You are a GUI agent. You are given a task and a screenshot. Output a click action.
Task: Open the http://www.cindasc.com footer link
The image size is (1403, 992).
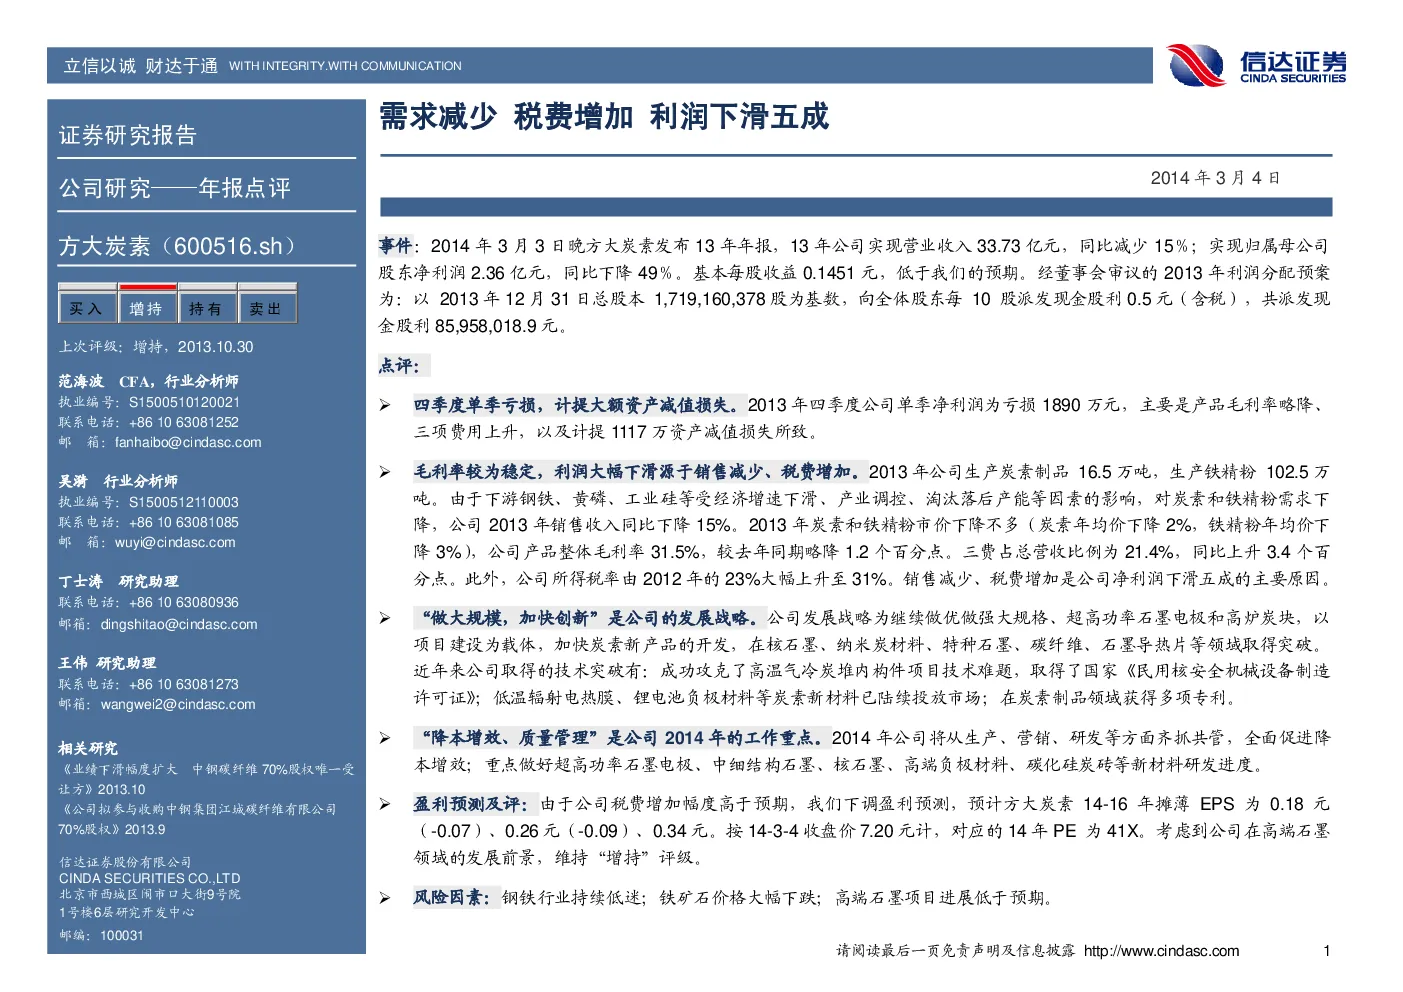pyautogui.click(x=1161, y=951)
